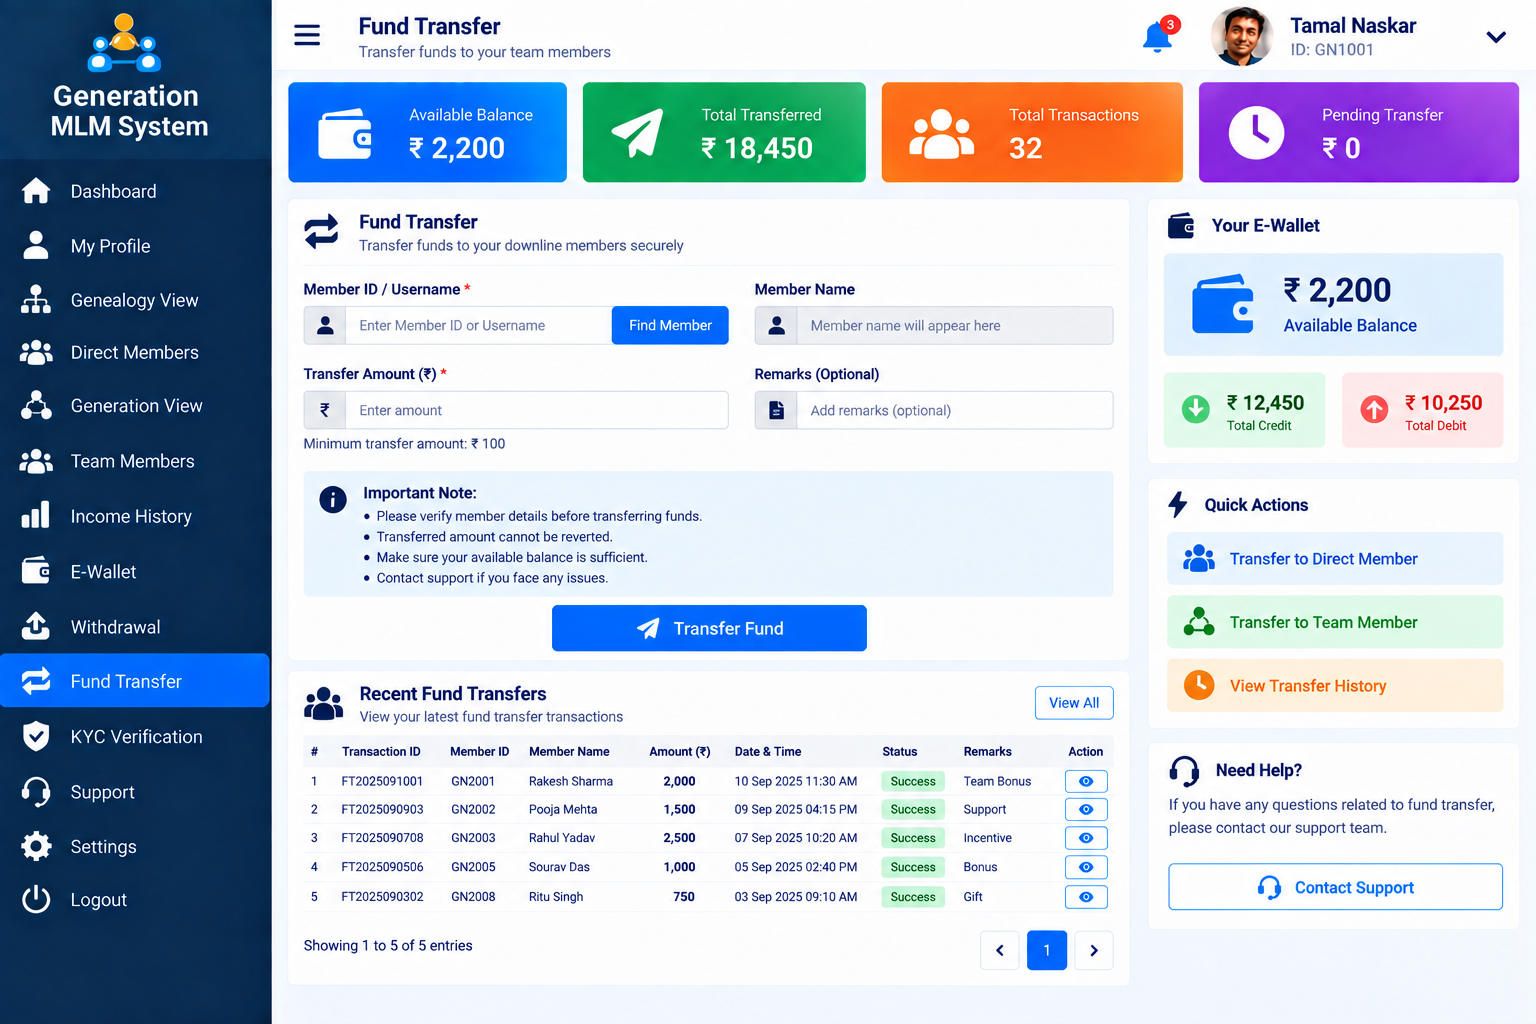Click the Fund Transfer sidebar arrows icon
This screenshot has width=1536, height=1024.
(36, 681)
